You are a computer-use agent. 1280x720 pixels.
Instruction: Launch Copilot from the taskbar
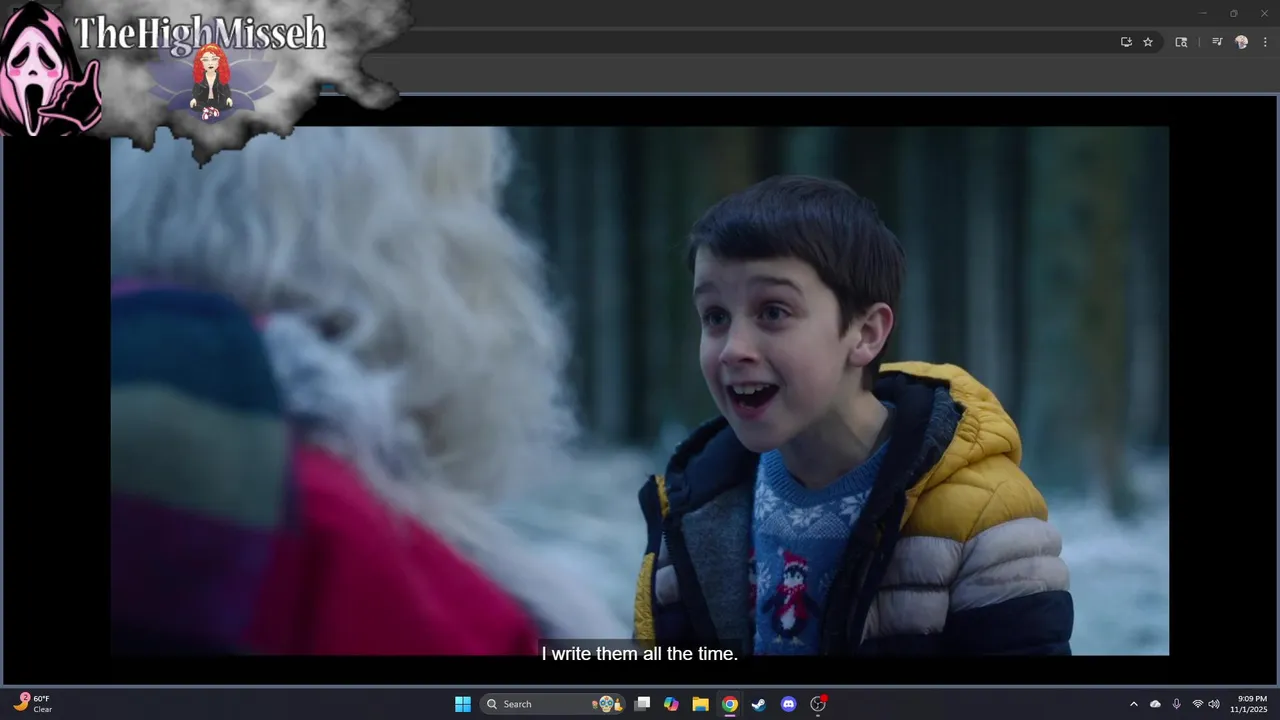coord(671,704)
